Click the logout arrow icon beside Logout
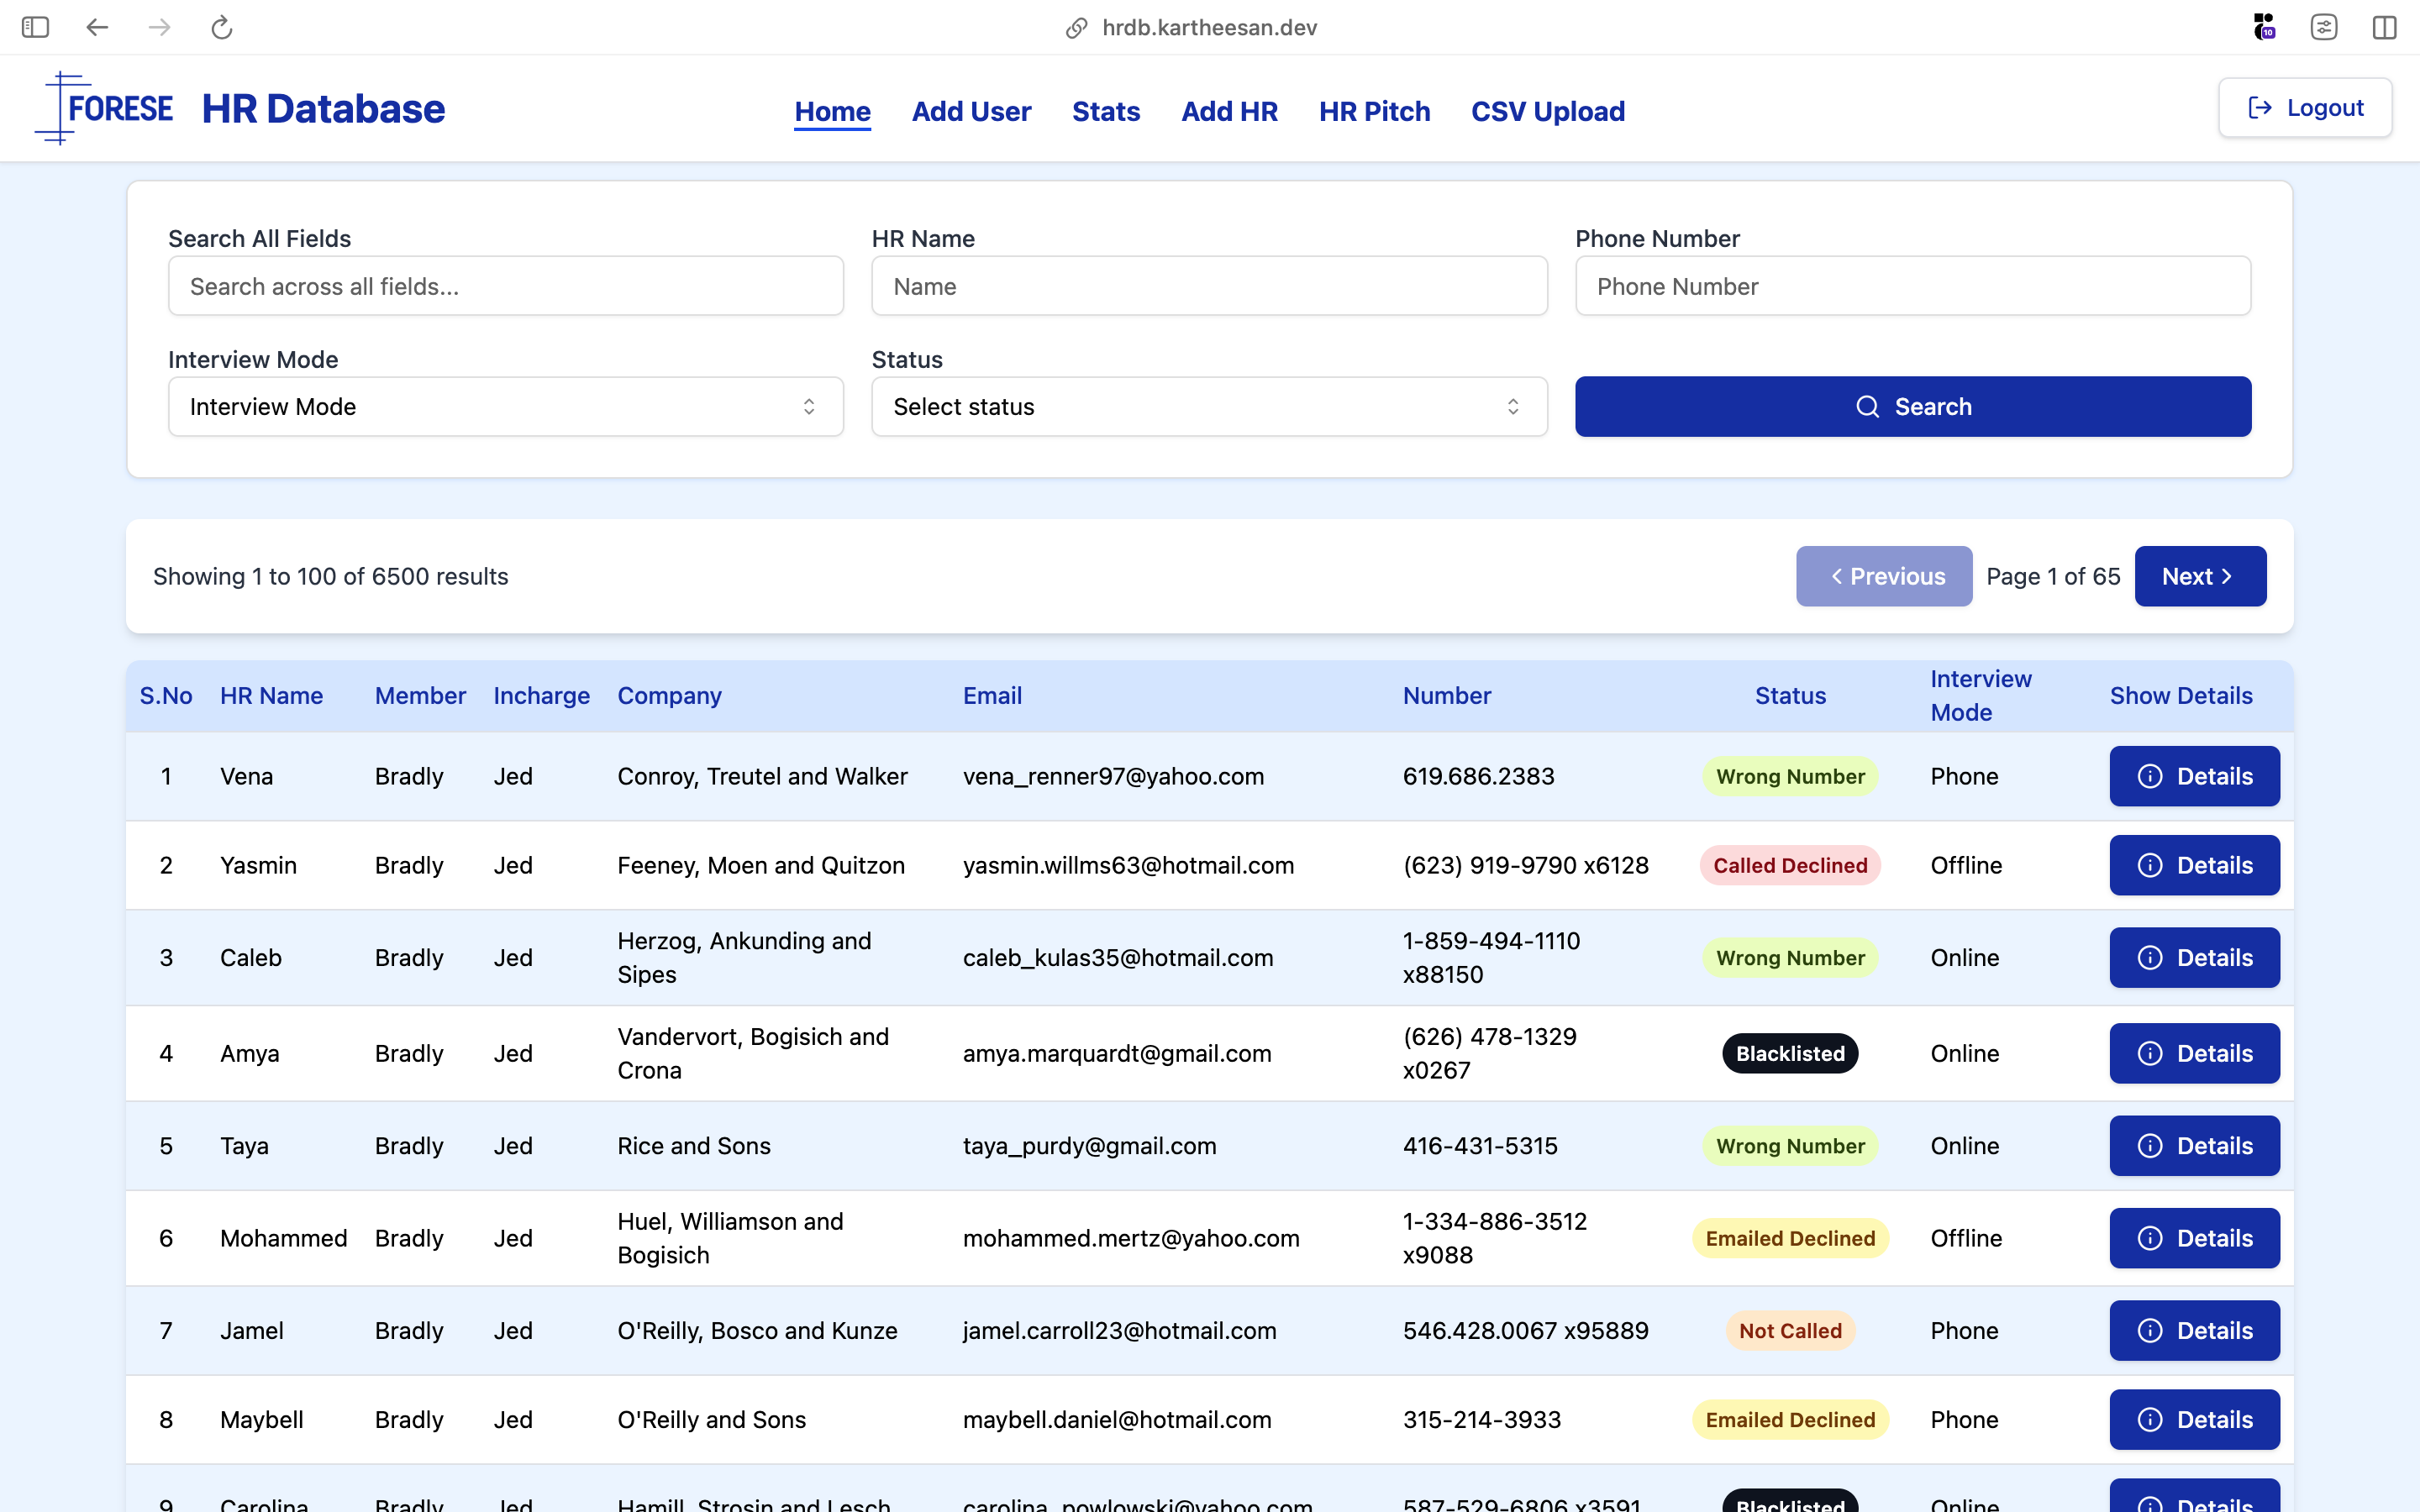 [2260, 107]
